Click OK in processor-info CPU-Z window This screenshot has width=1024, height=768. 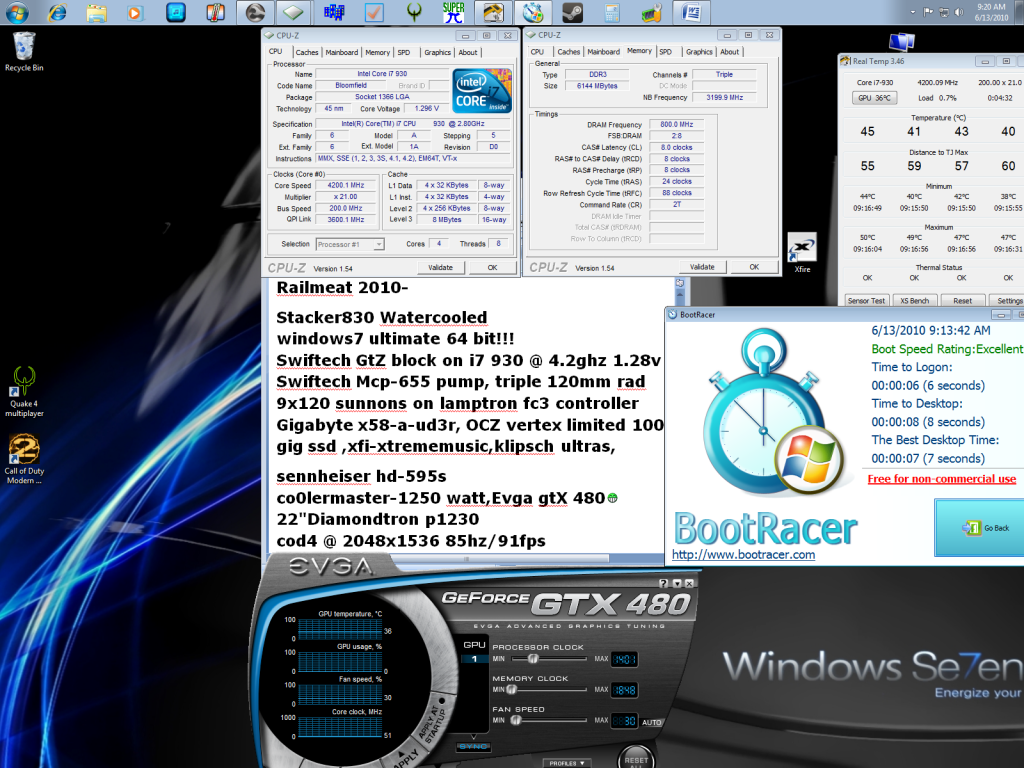click(492, 267)
